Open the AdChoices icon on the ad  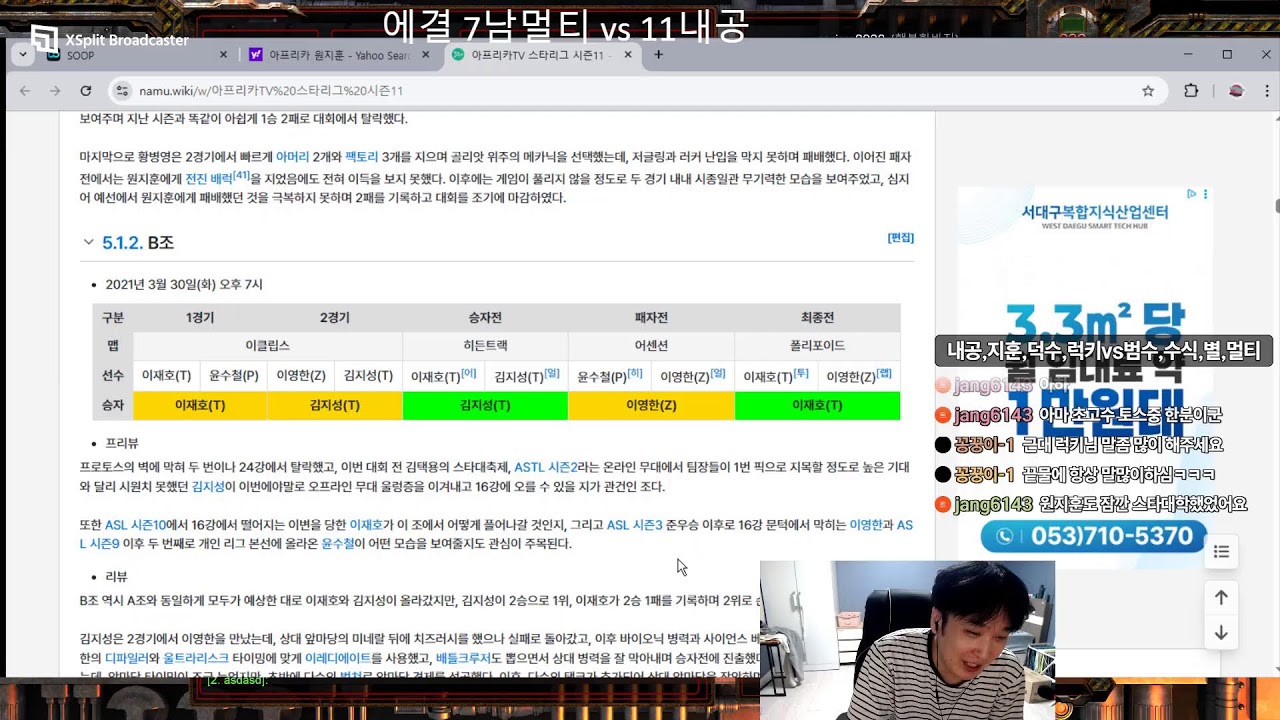point(1192,194)
